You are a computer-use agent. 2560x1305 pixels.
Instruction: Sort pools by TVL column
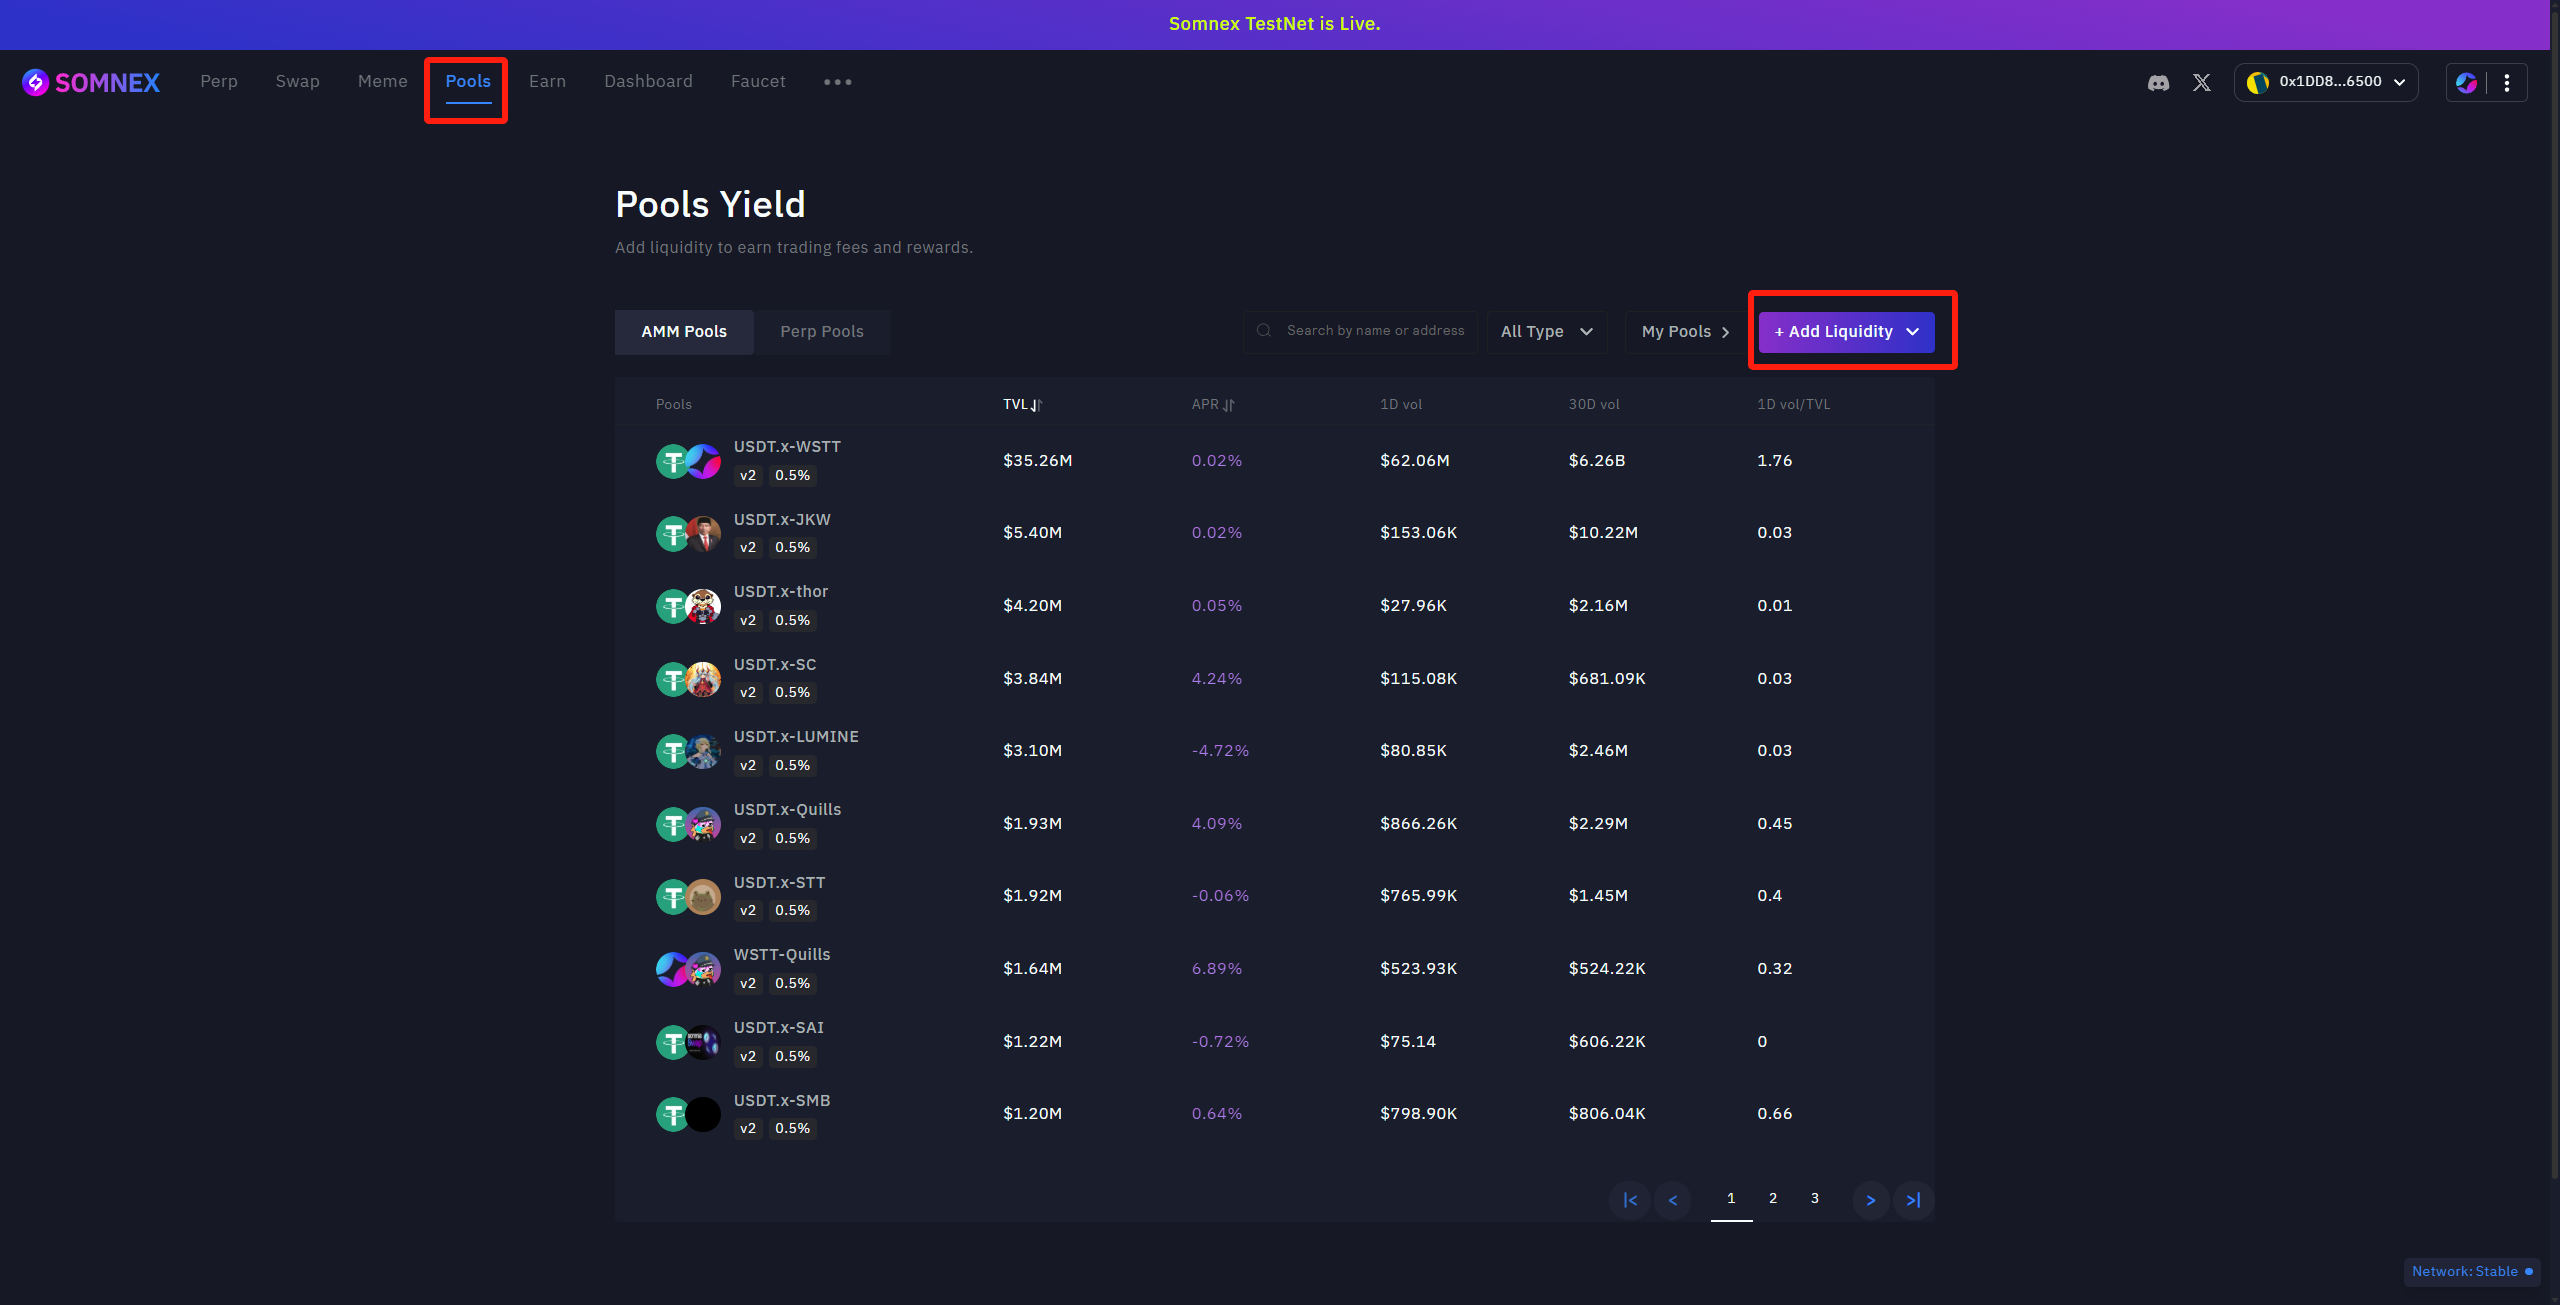coord(1023,405)
